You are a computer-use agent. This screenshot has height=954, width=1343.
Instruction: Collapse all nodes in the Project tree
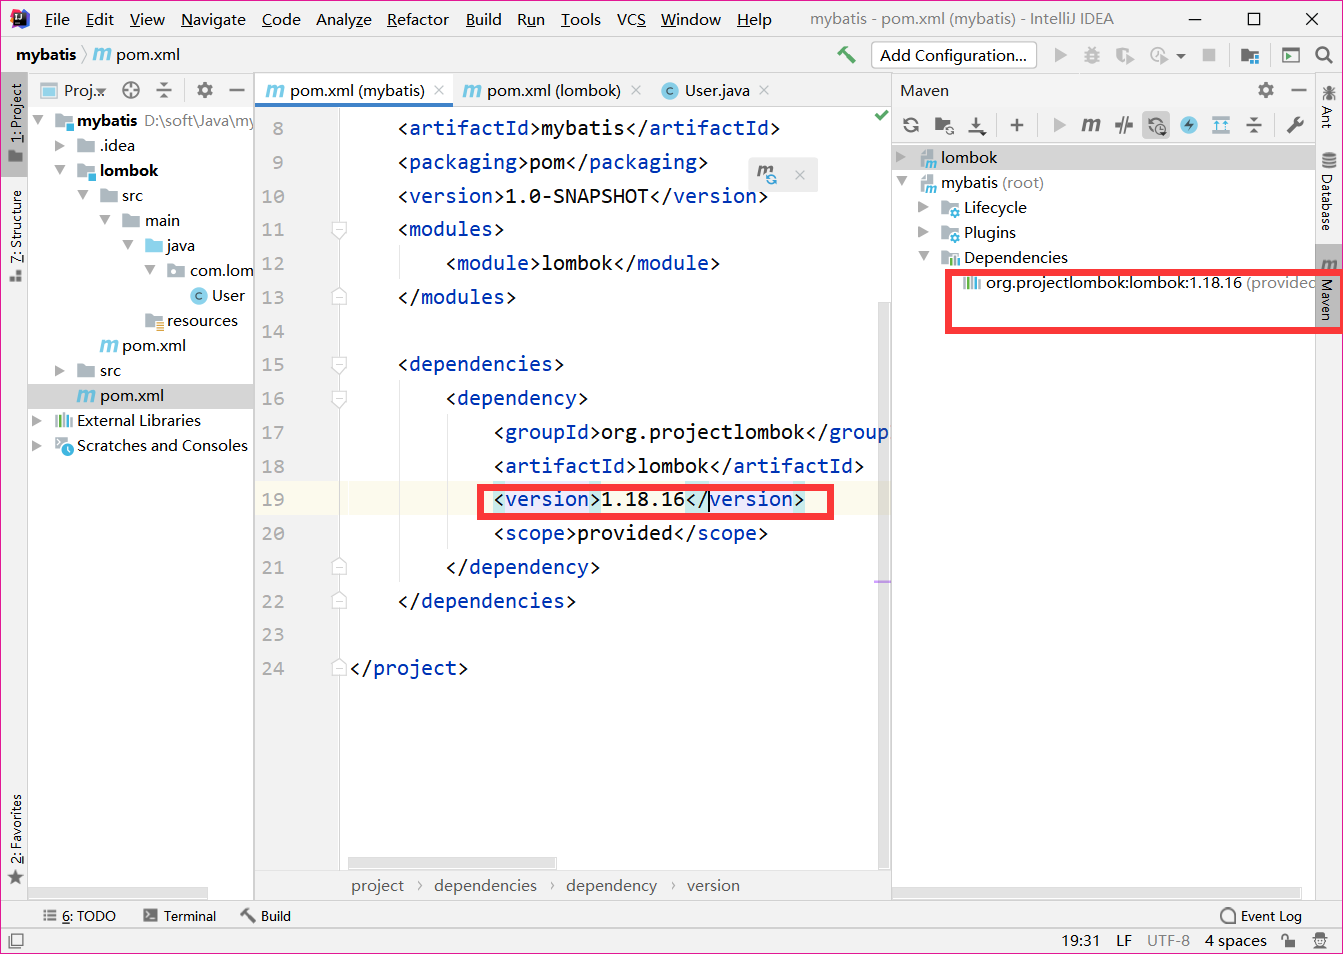pos(164,90)
